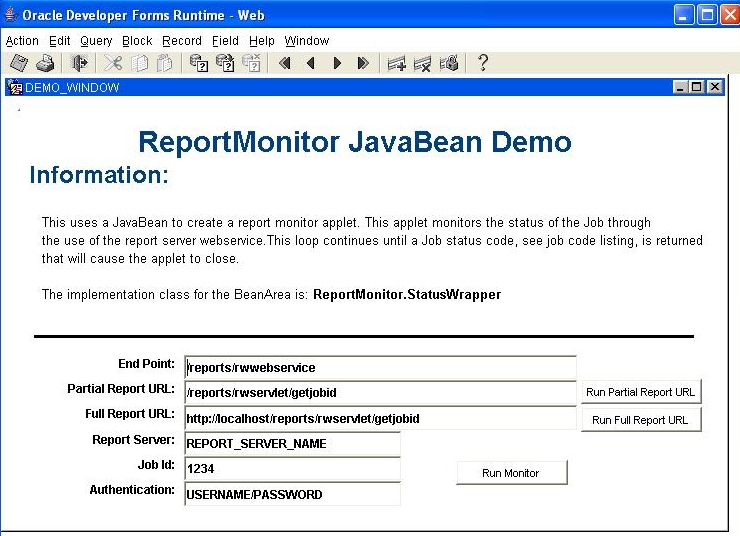Click the Exit door toolbar icon
The height and width of the screenshot is (536, 740).
(x=79, y=63)
